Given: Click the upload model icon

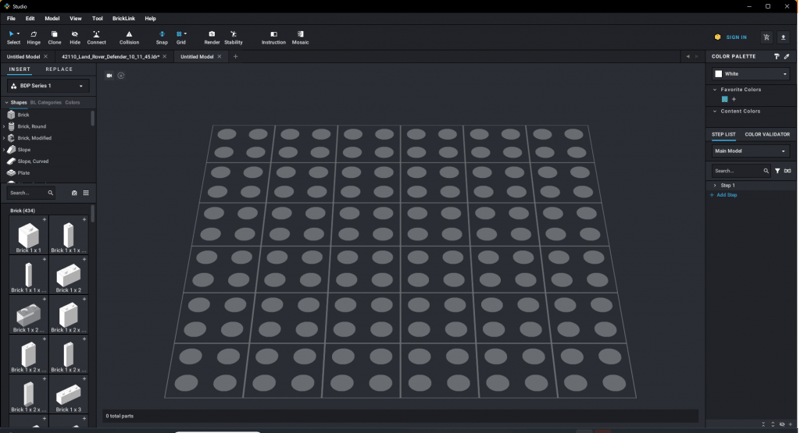Looking at the screenshot, I should (783, 37).
